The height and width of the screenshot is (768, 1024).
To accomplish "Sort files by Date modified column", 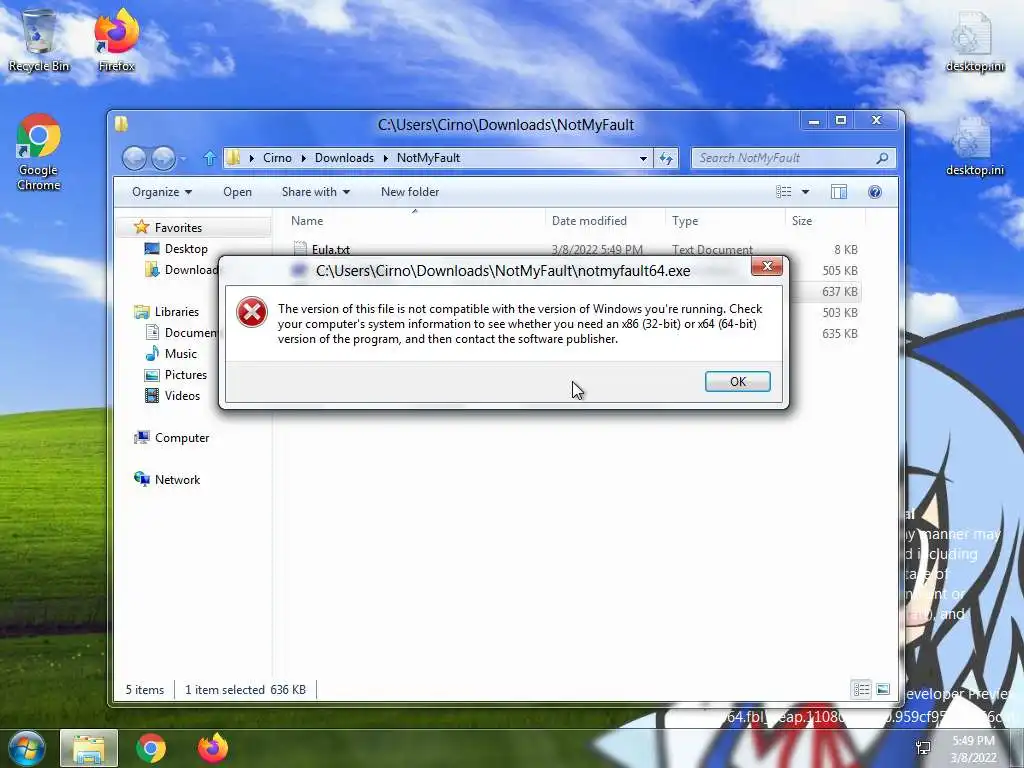I will (x=589, y=221).
